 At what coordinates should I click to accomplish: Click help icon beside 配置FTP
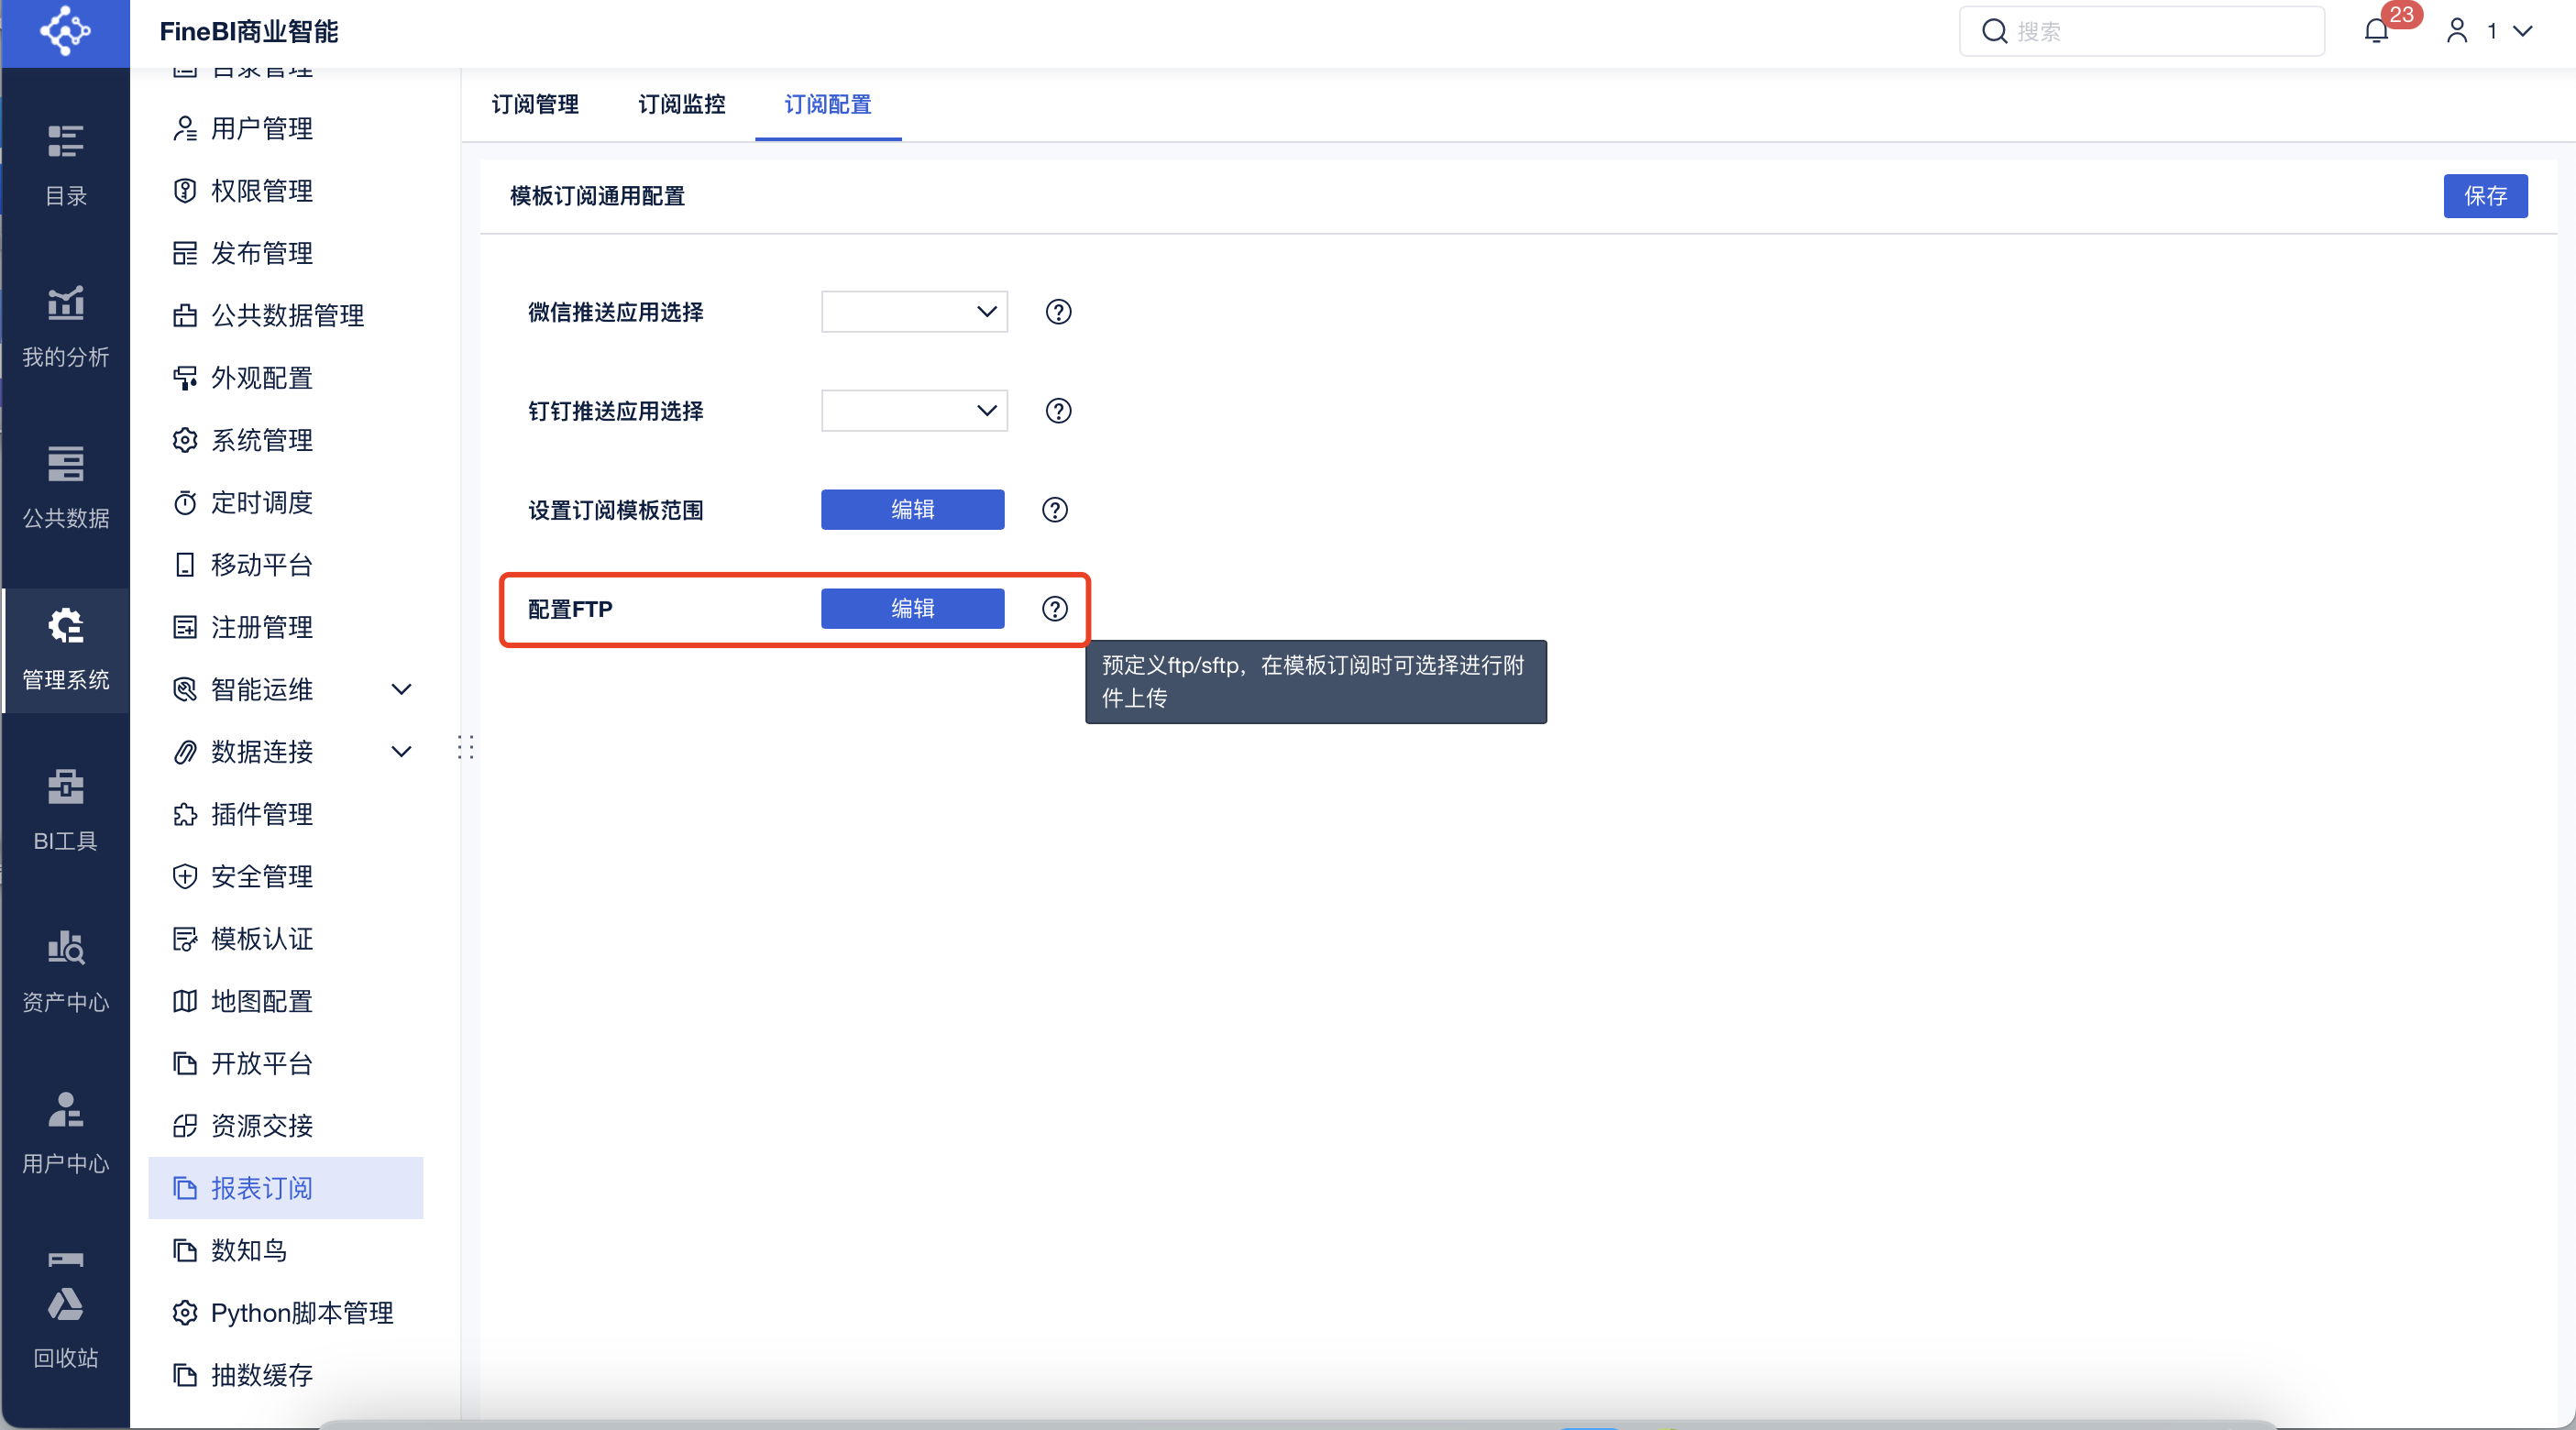[x=1054, y=609]
